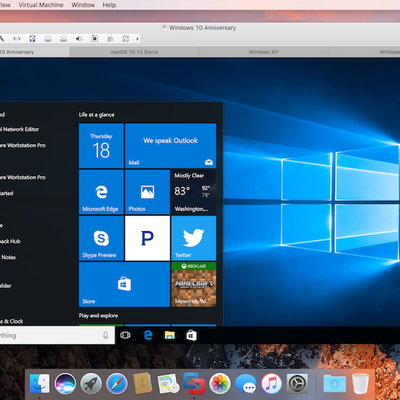Open the white P tile
Viewport: 400px width, 400px height.
point(147,238)
